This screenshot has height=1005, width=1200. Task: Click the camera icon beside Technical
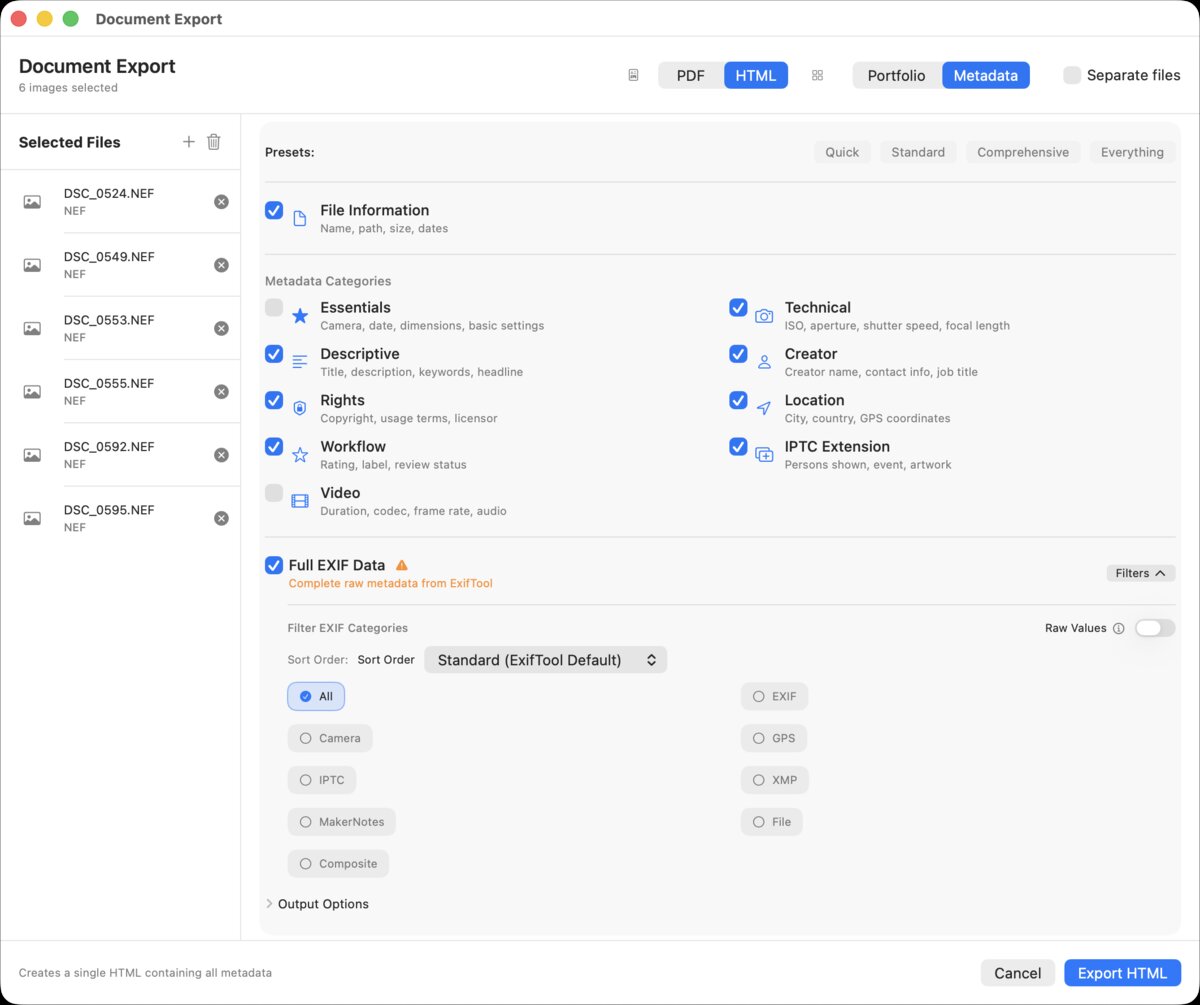[763, 315]
